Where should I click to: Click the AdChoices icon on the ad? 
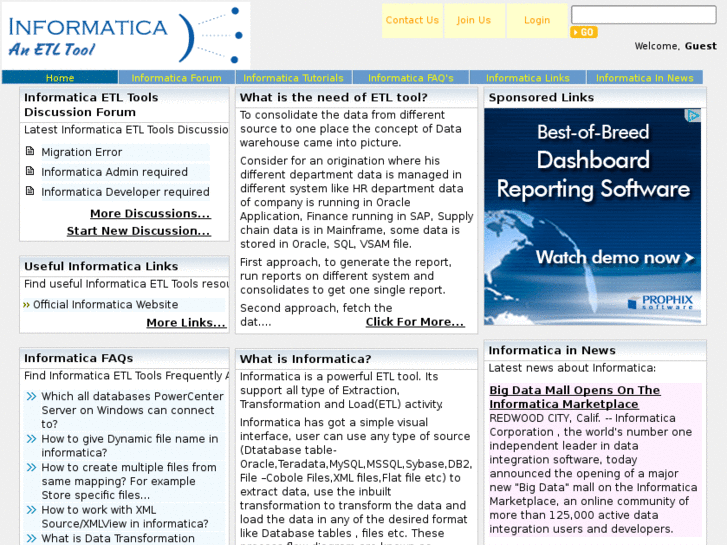(x=693, y=115)
